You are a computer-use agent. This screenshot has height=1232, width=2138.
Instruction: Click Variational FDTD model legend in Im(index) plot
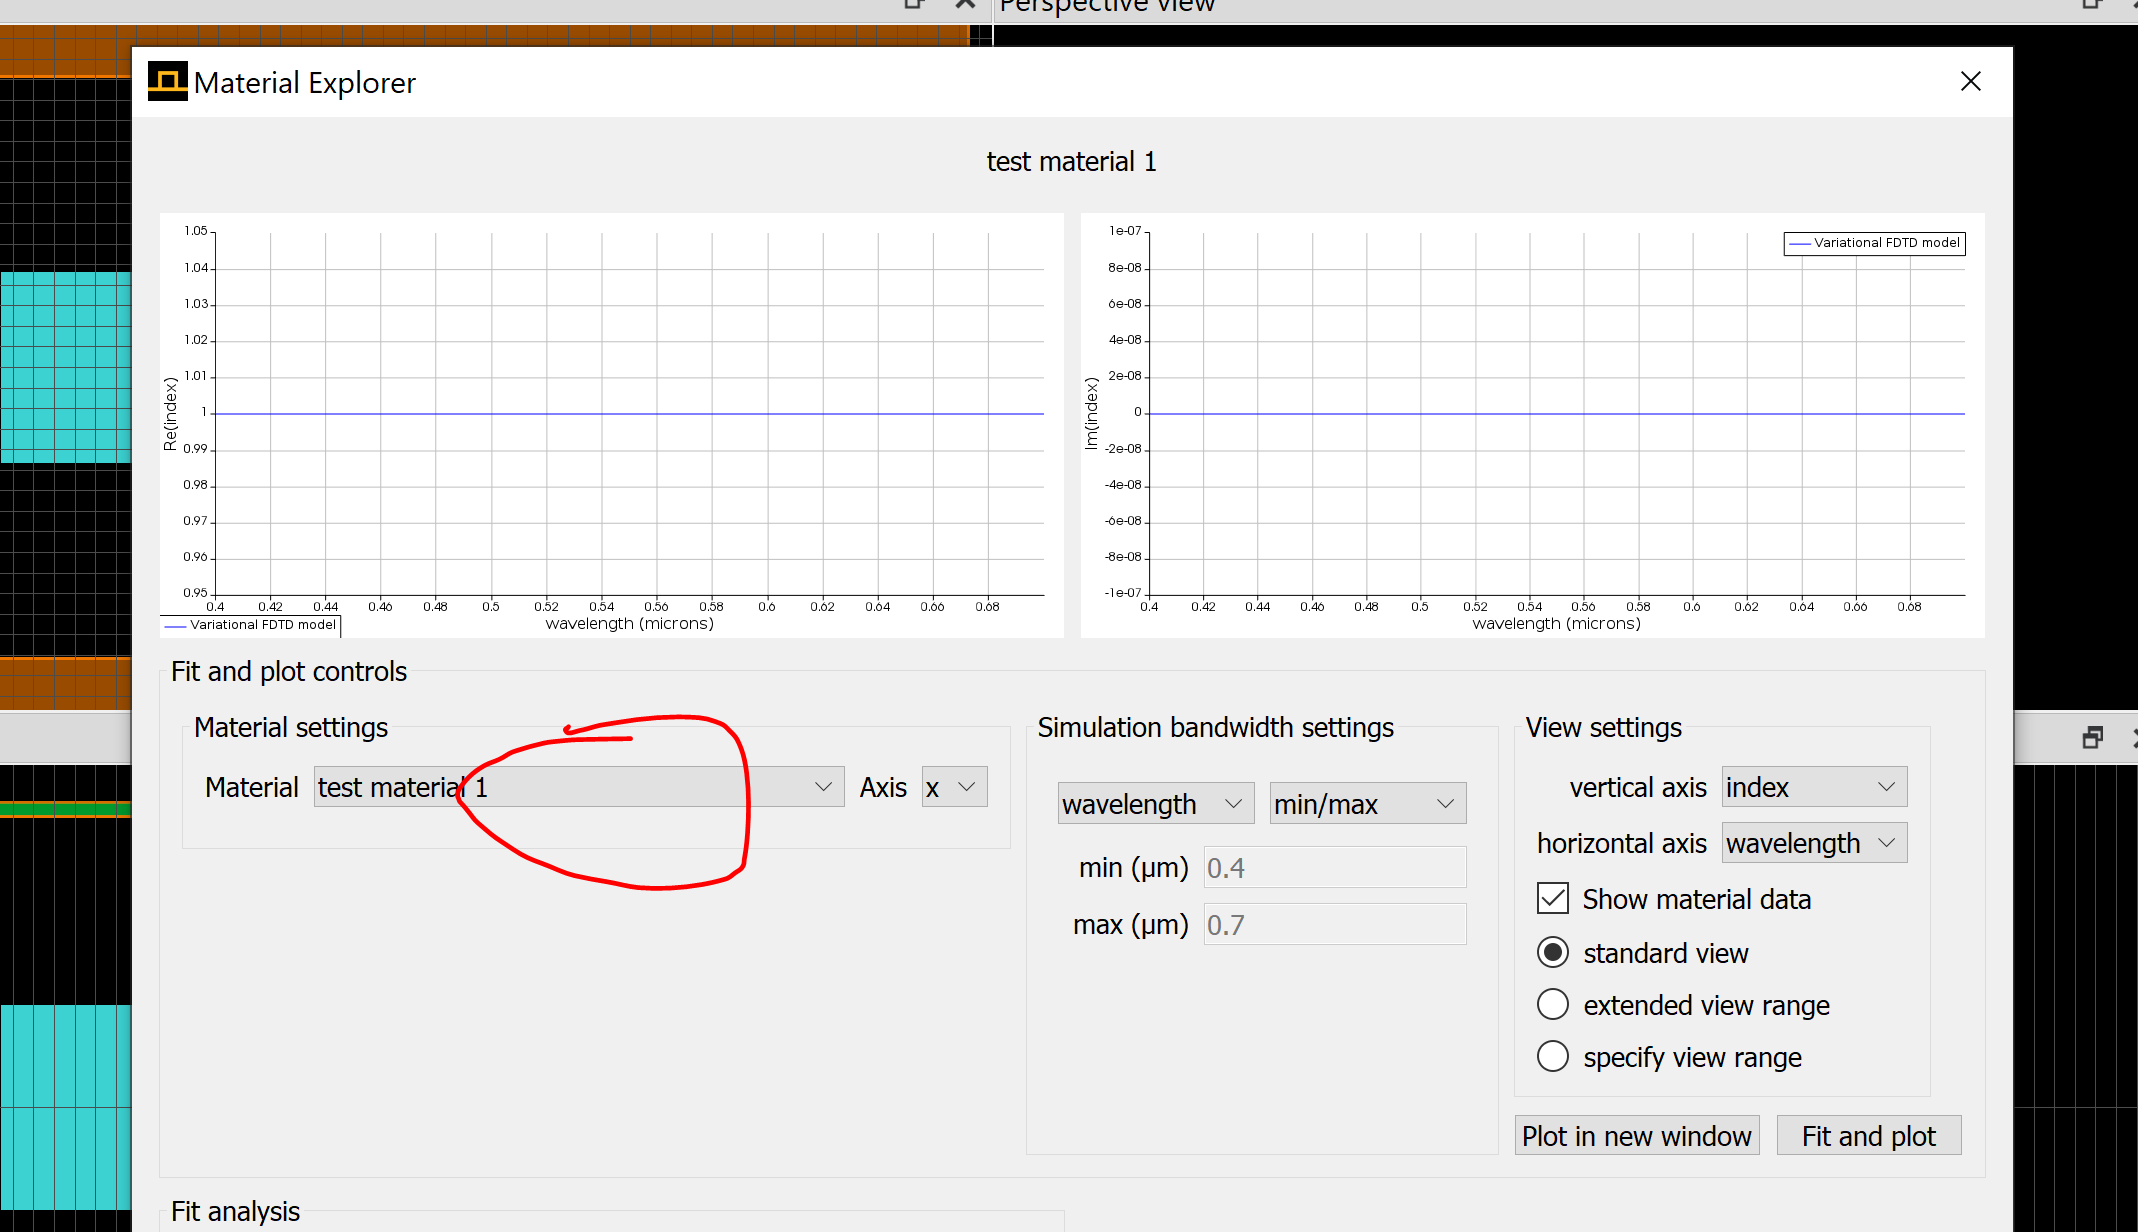tap(1874, 243)
